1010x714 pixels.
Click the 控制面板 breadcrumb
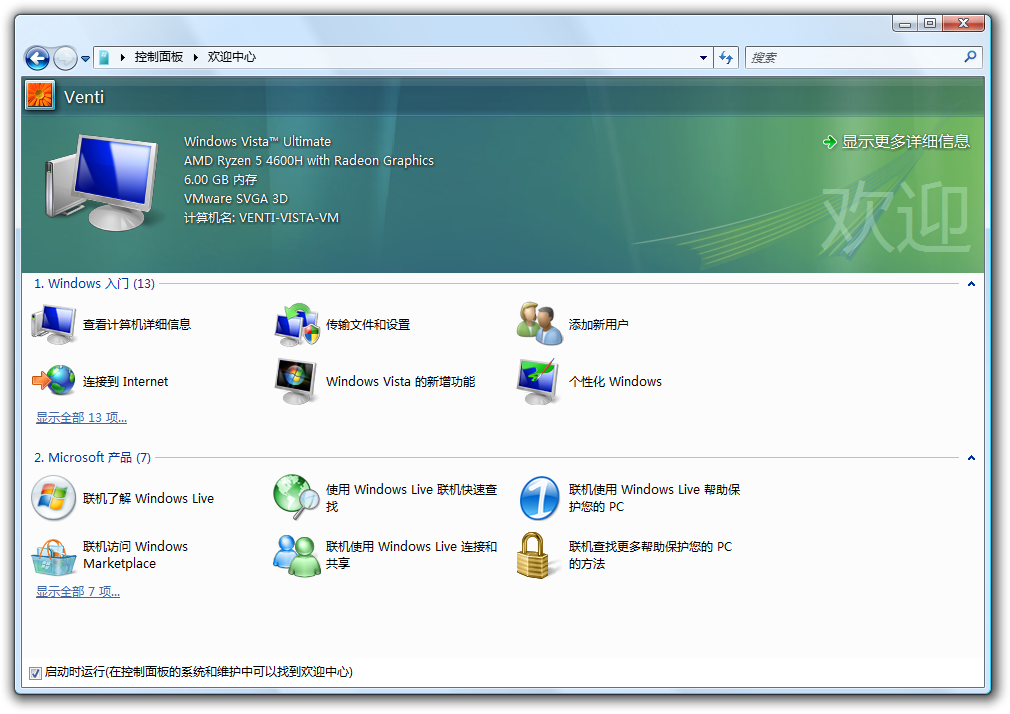158,57
